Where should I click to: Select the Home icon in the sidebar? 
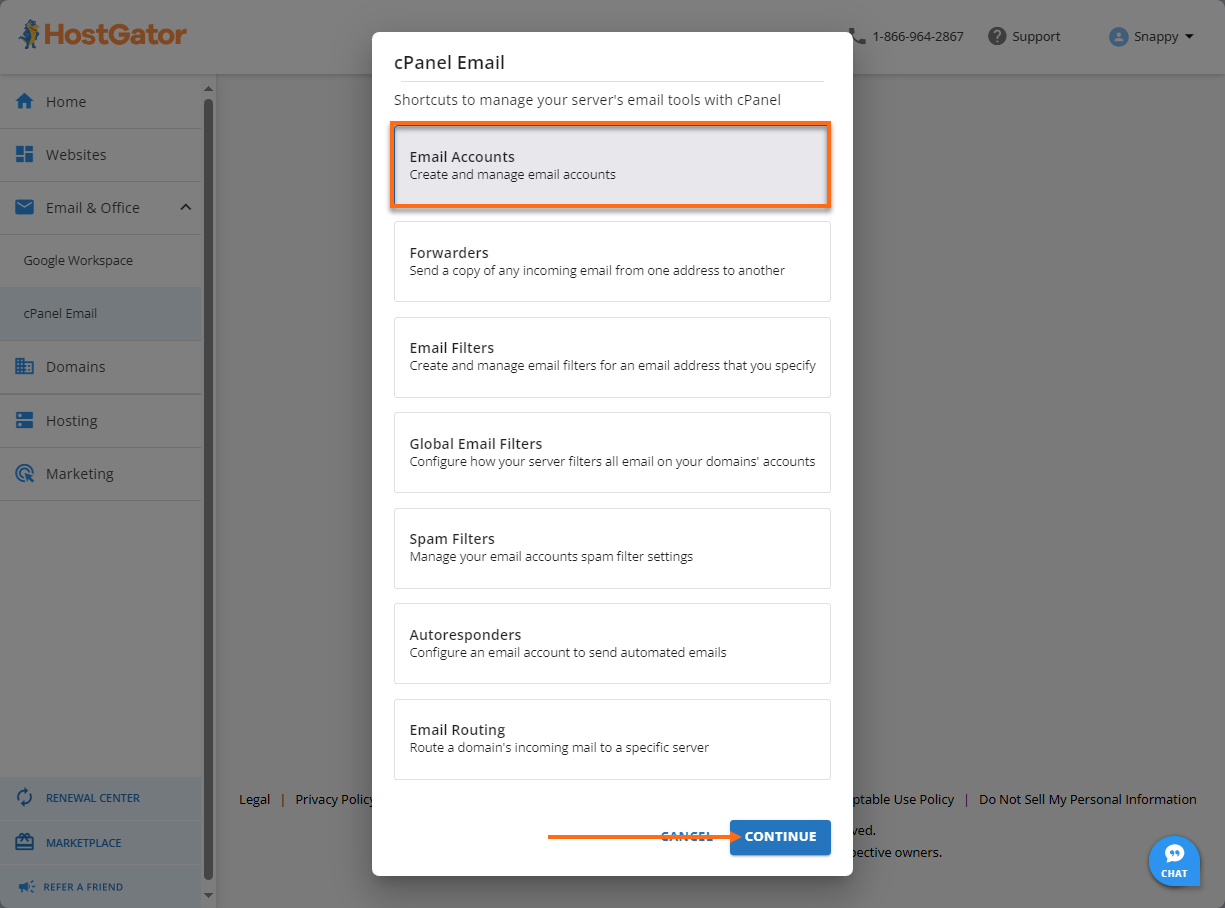24,100
